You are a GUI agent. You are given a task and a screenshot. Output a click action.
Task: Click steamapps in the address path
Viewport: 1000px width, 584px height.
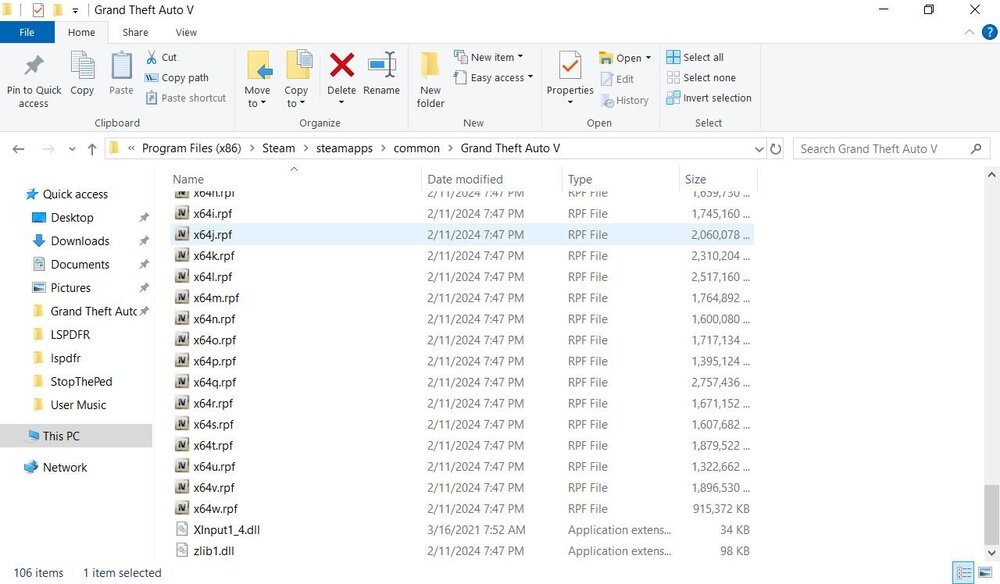[x=344, y=149]
